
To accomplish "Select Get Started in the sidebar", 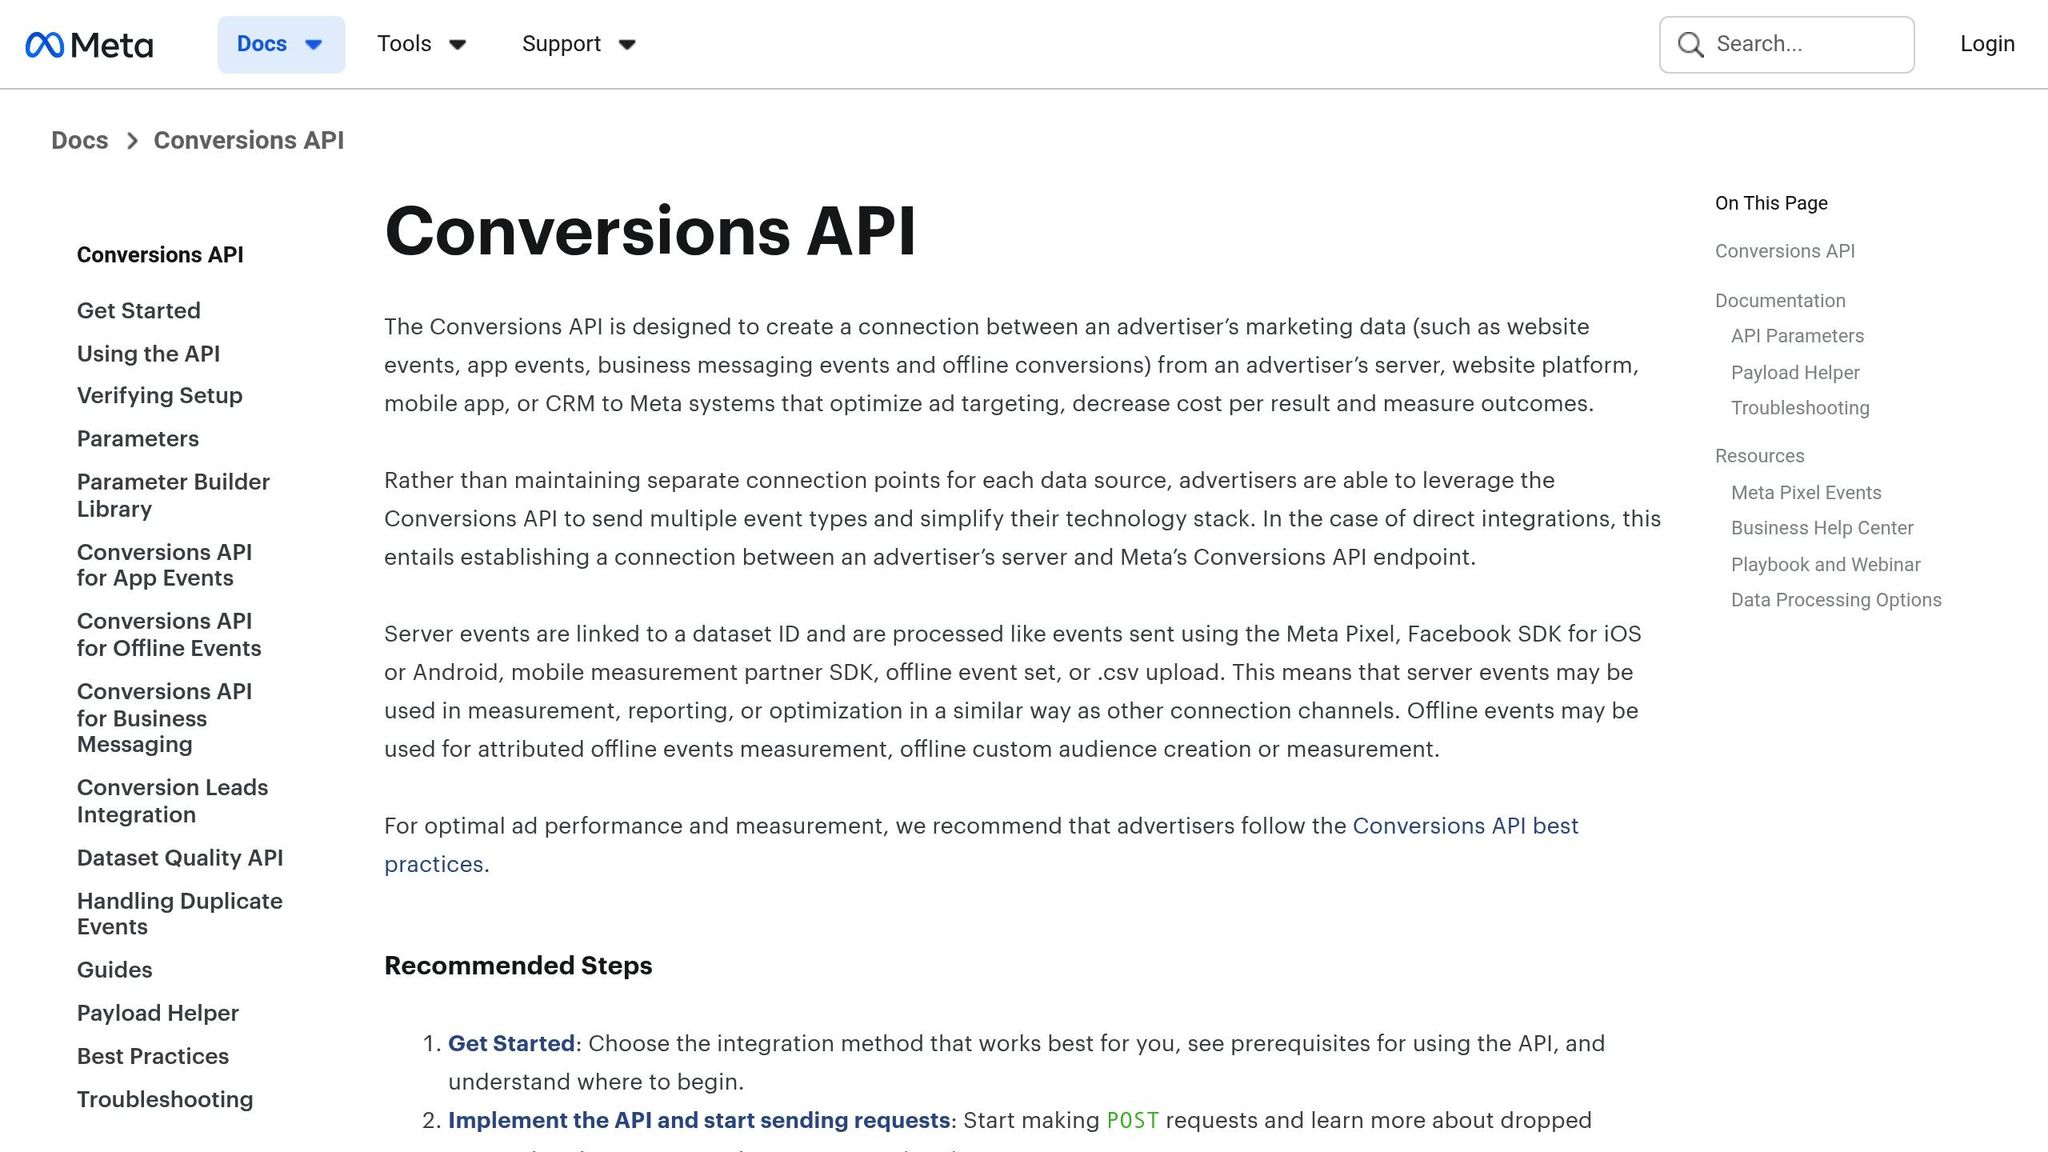I will coord(138,310).
